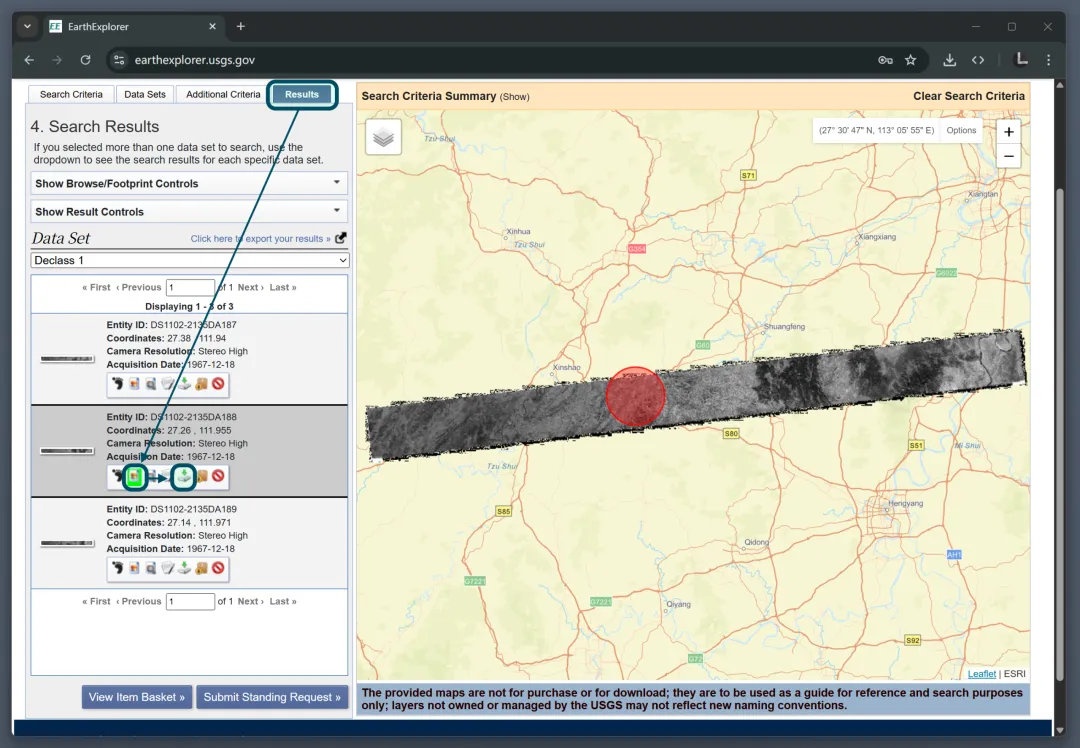Exclude DS1102-2135DA188 from results
This screenshot has height=748, width=1080.
tap(218, 476)
